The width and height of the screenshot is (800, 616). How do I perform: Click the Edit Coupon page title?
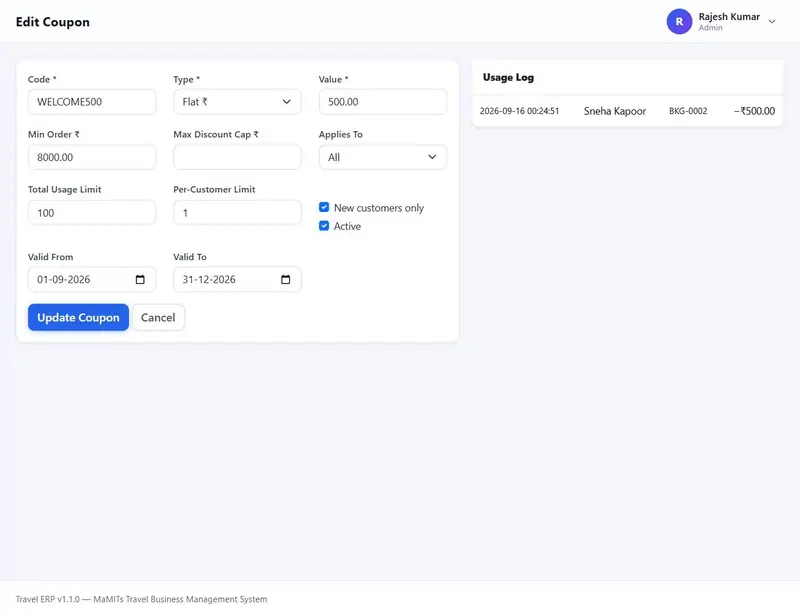point(53,22)
